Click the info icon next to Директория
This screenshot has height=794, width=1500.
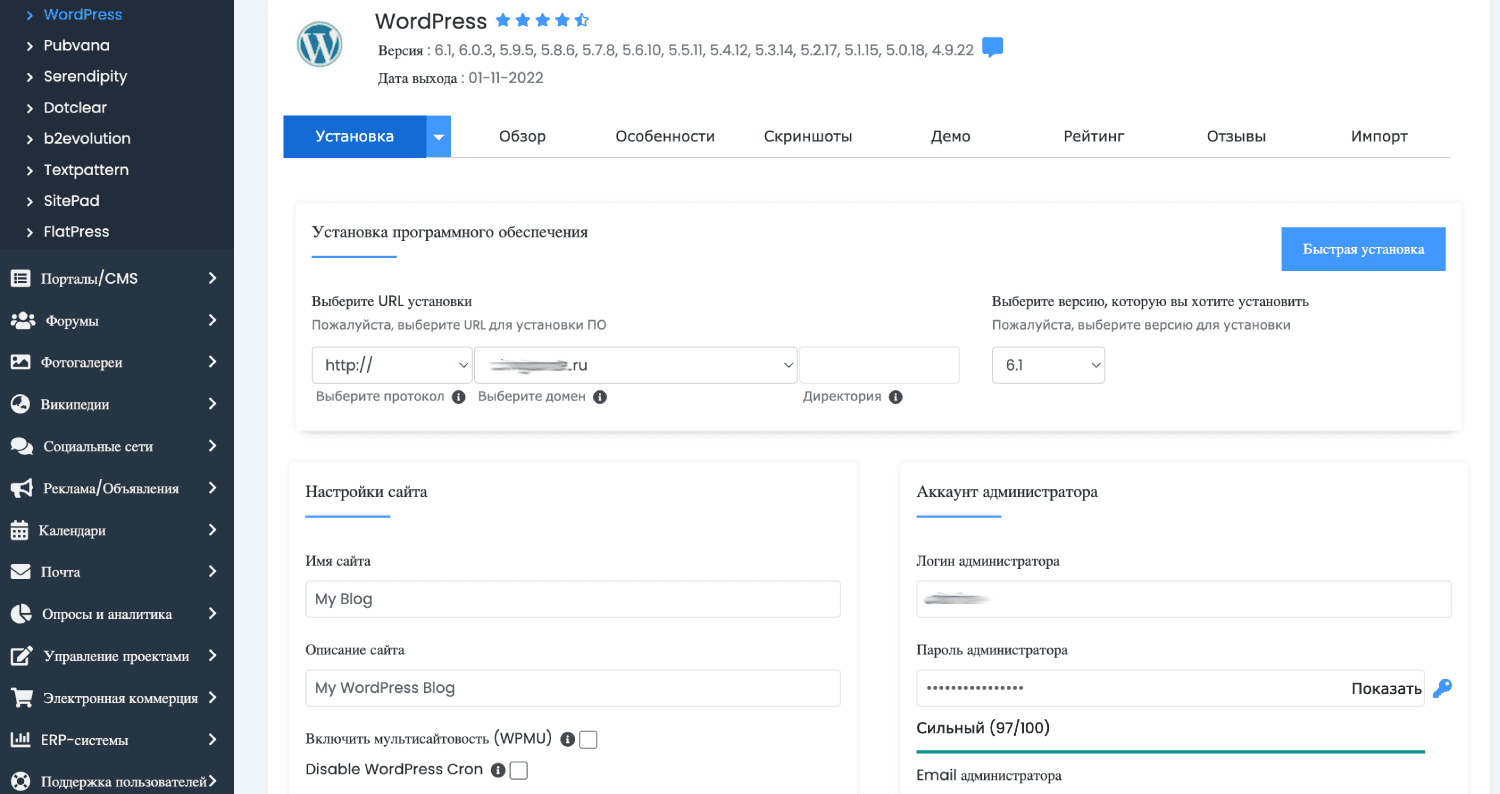point(896,397)
